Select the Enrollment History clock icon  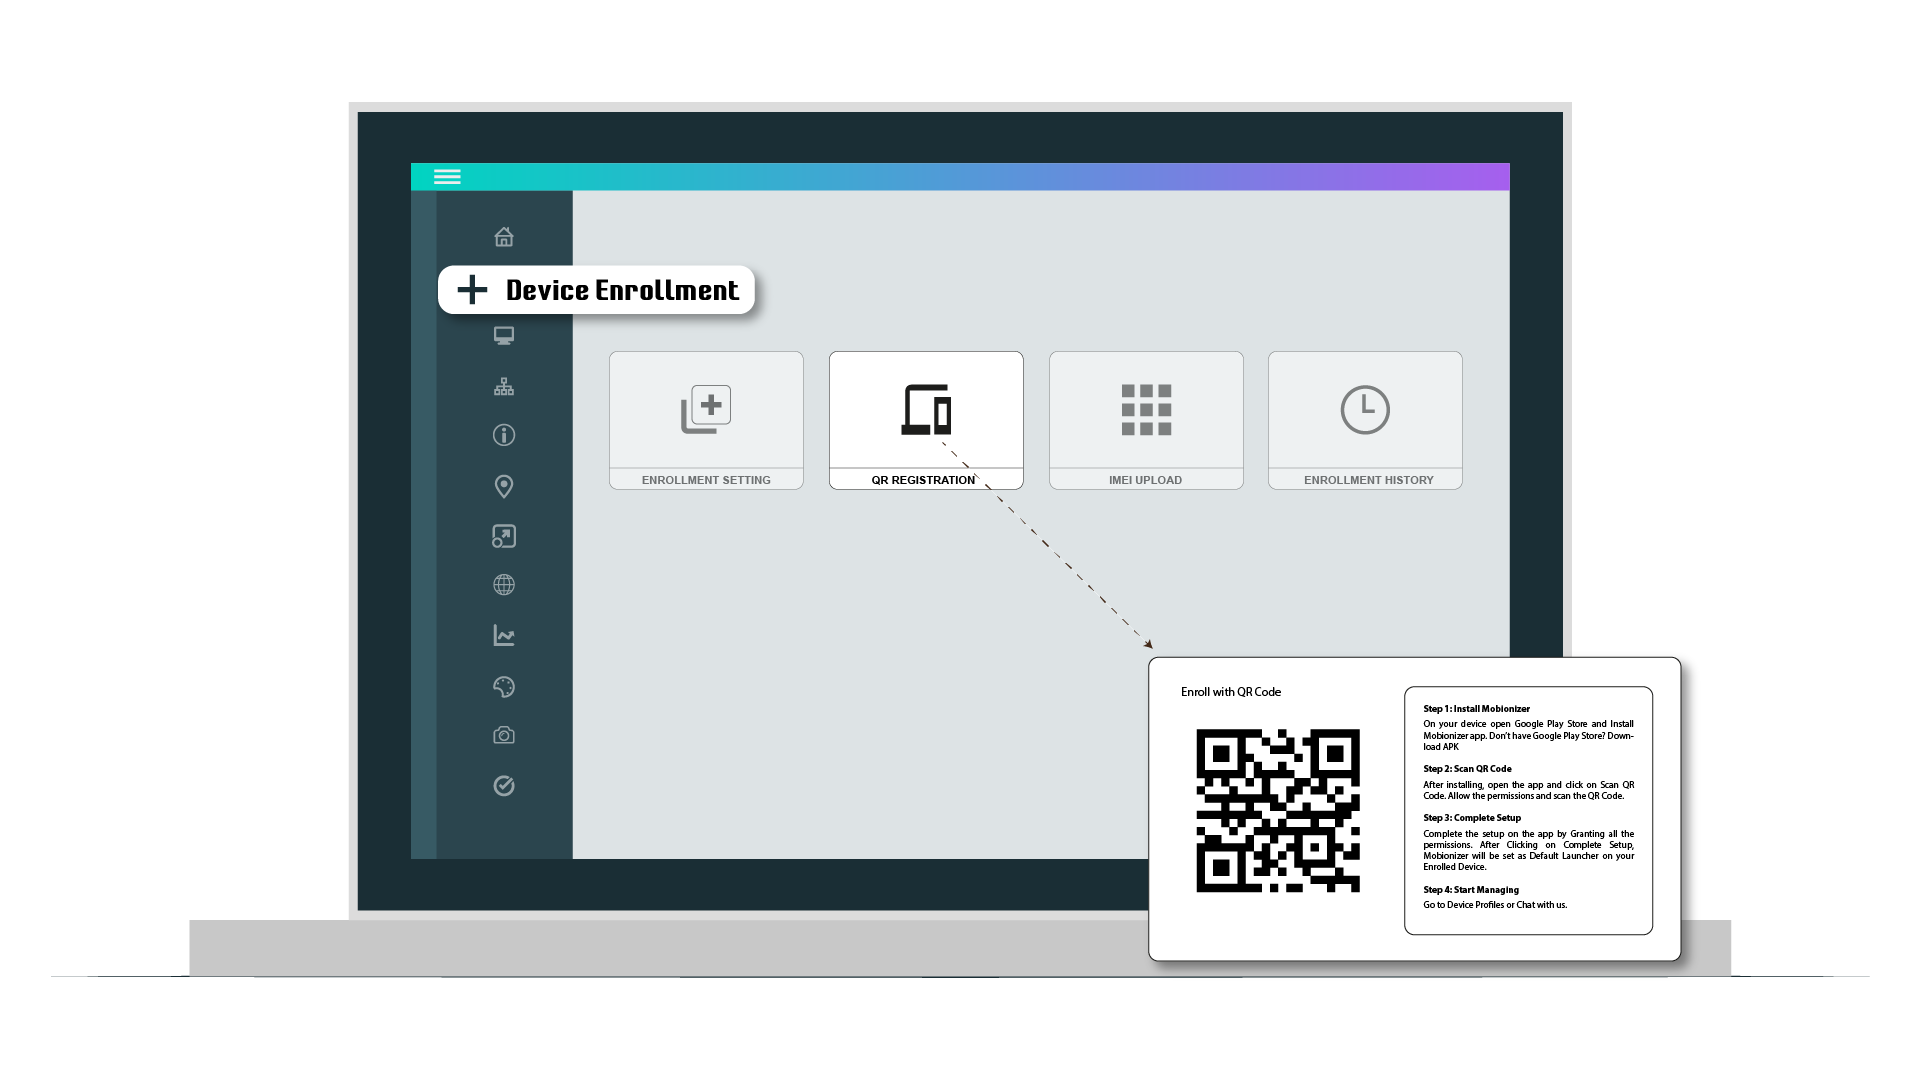tap(1365, 410)
